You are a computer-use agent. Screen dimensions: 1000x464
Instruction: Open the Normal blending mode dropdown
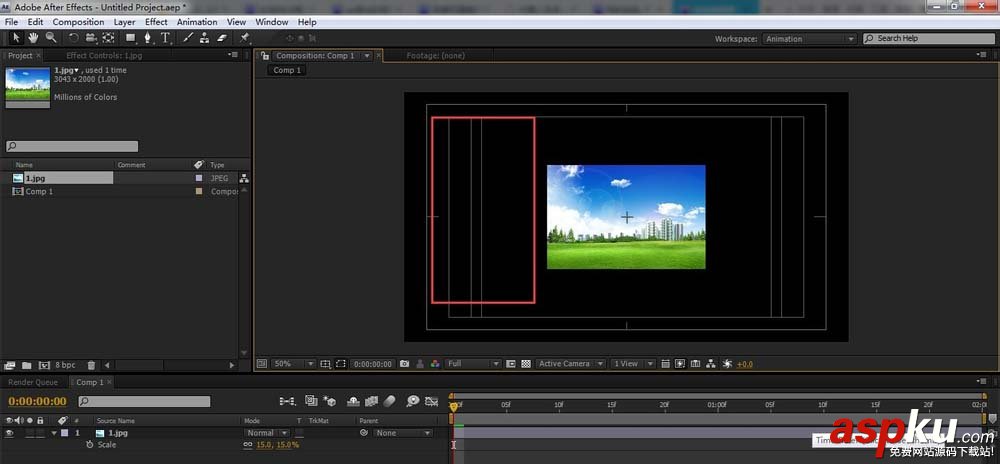point(266,433)
